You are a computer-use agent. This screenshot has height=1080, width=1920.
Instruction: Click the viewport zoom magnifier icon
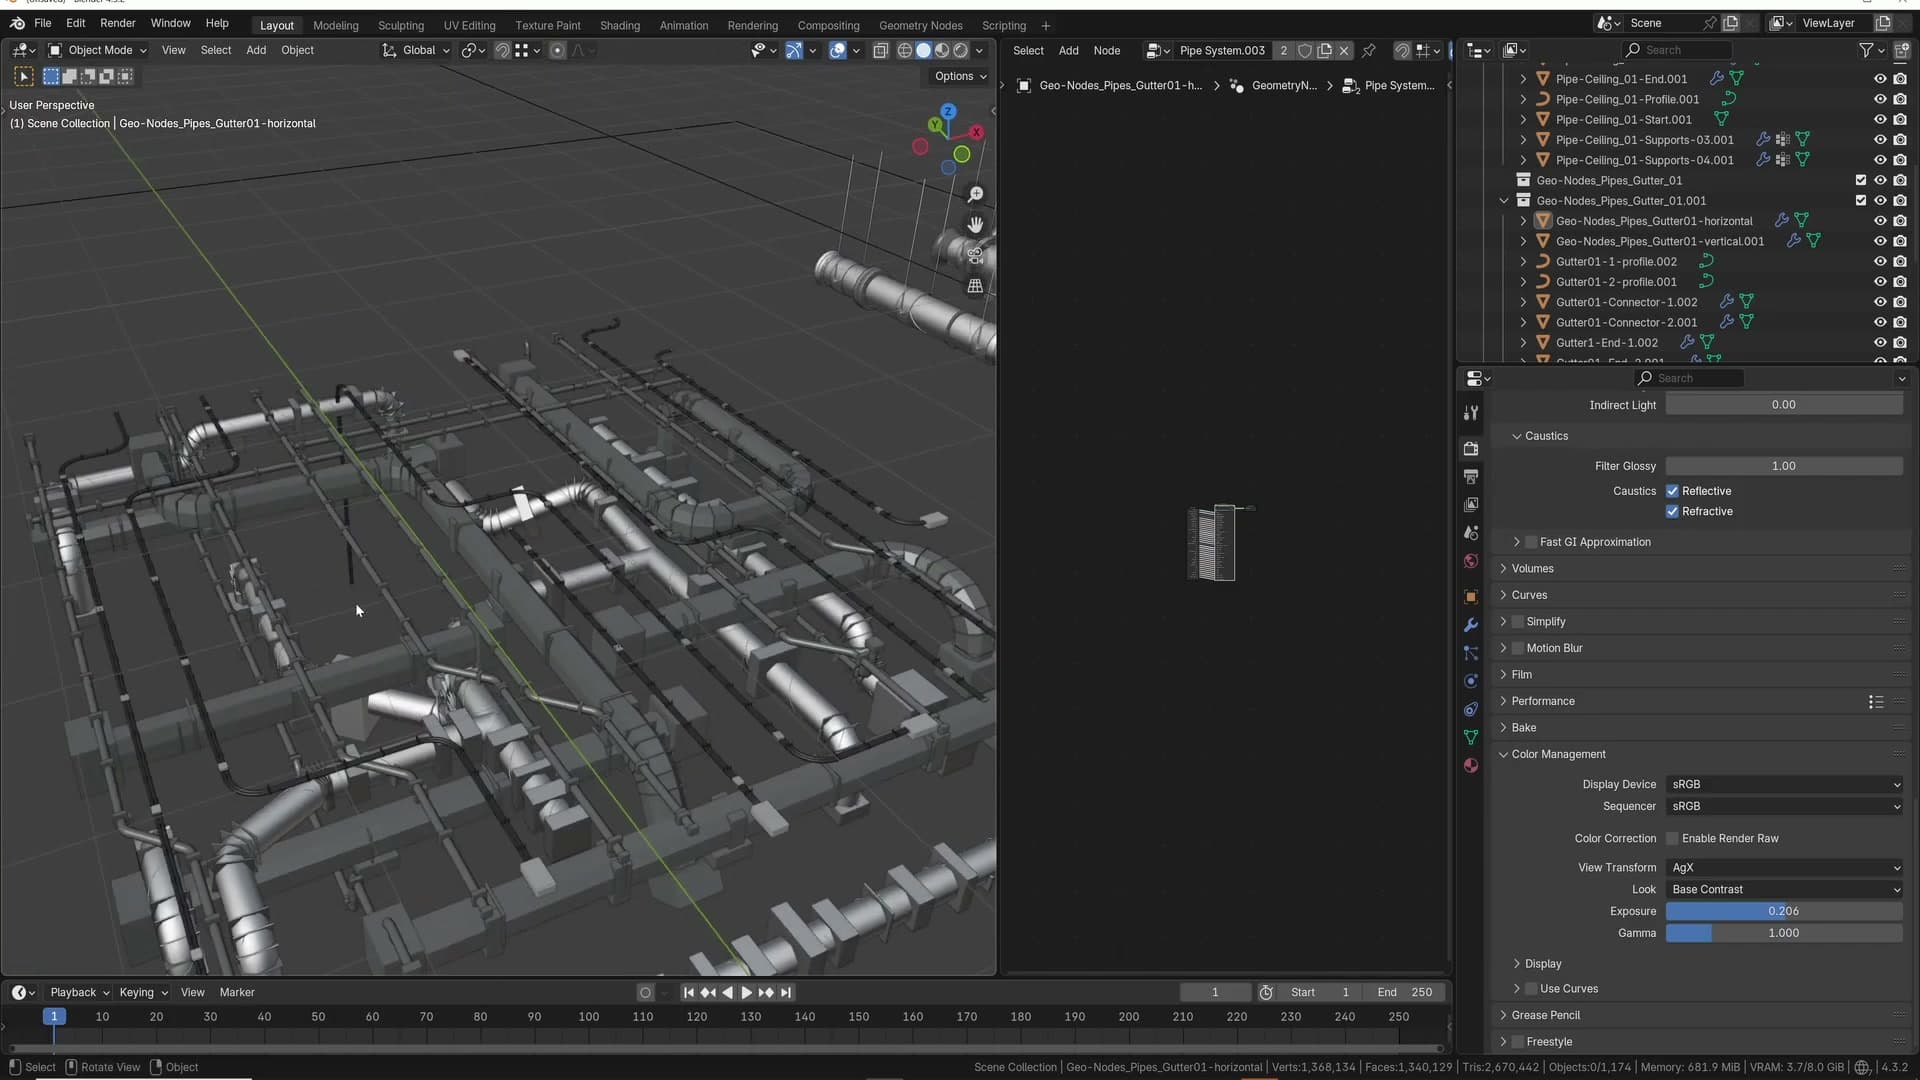(975, 195)
